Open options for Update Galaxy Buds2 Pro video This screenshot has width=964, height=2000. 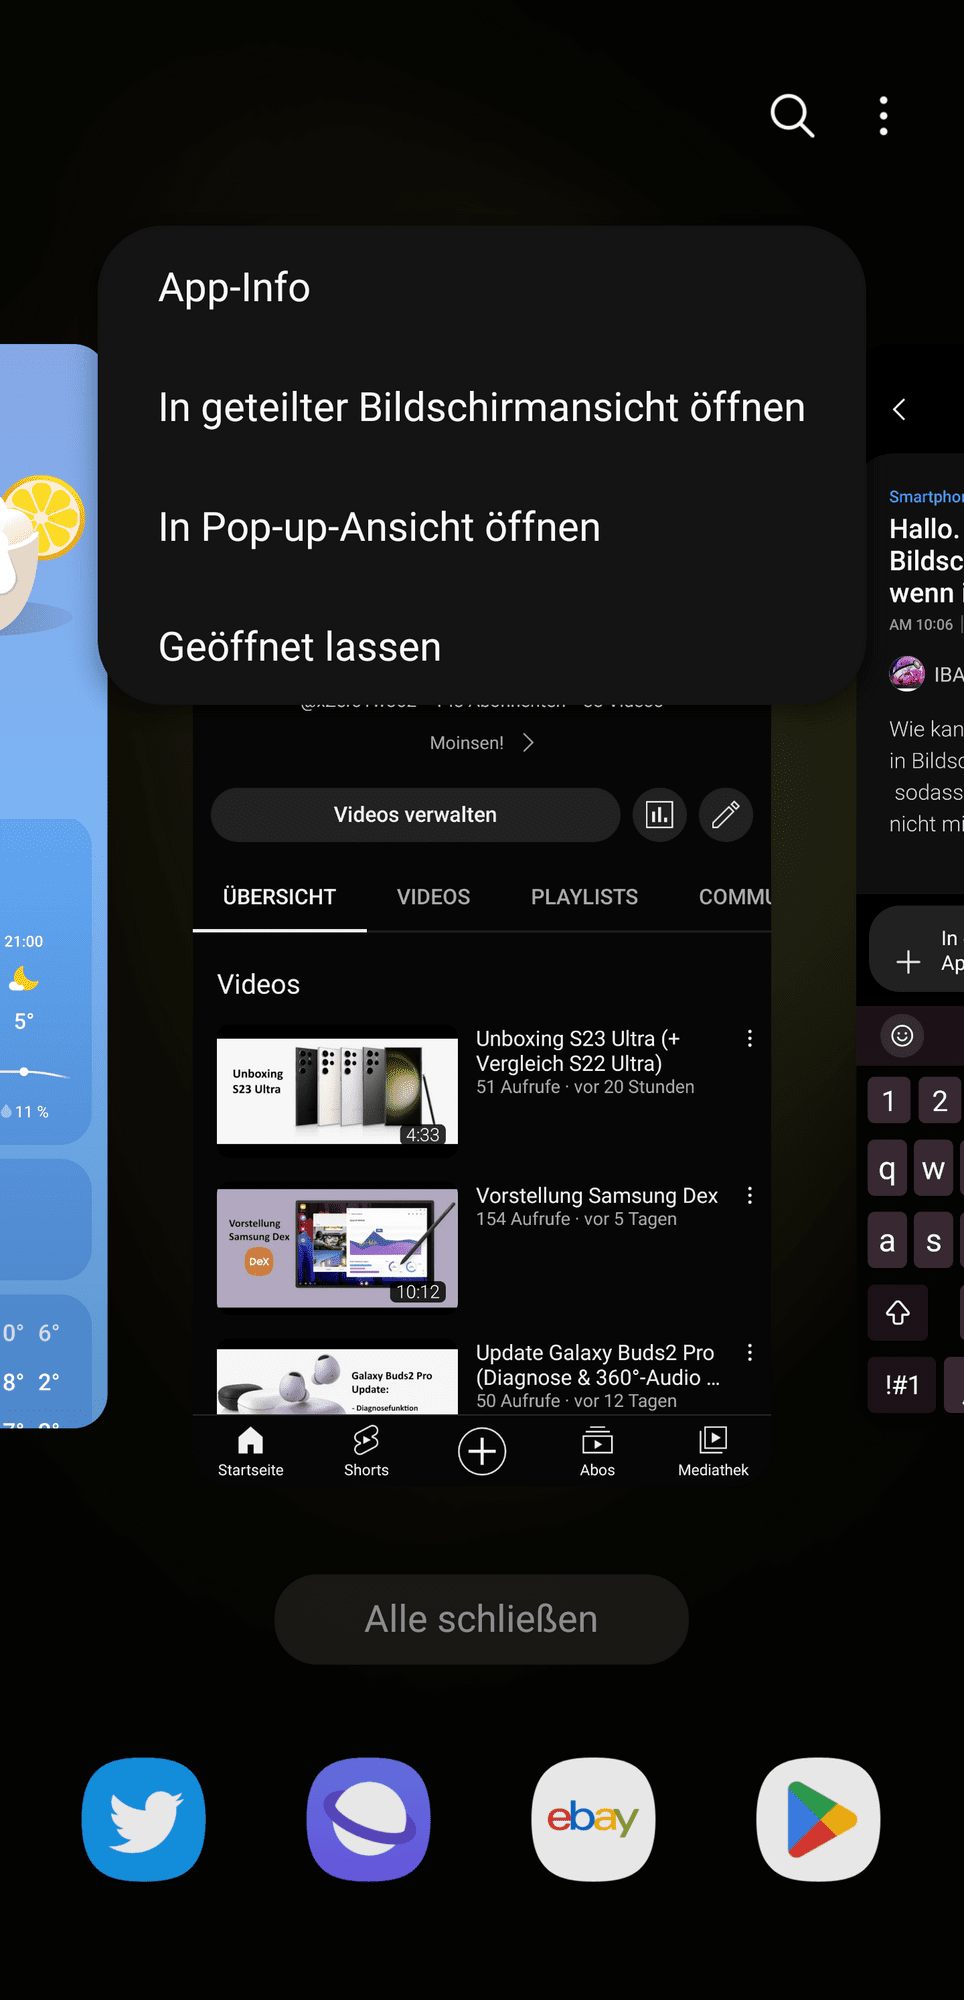point(749,1353)
